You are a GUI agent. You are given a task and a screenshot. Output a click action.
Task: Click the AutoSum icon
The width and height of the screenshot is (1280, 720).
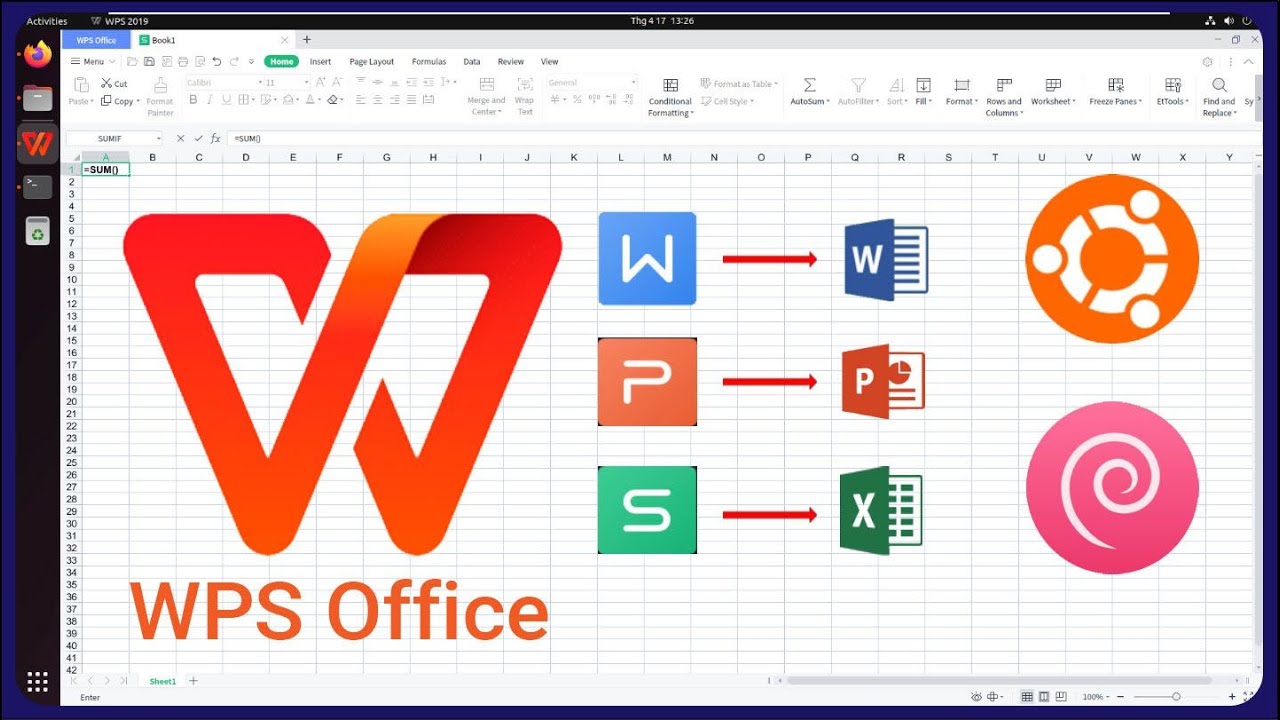coord(809,85)
